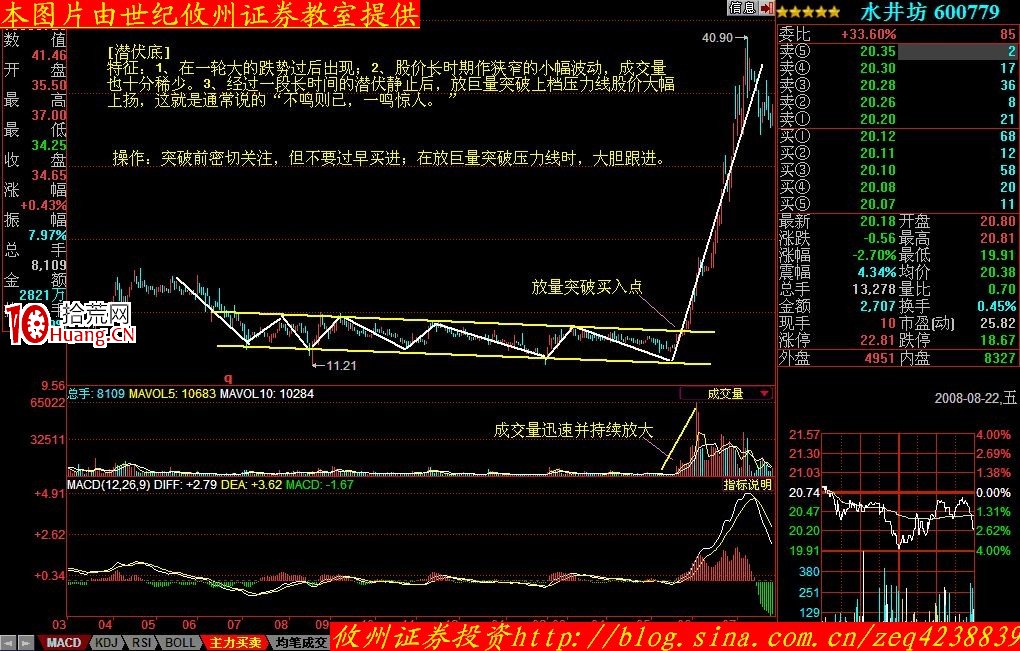Open the BOLL indicator tab
The width and height of the screenshot is (1020, 651).
click(179, 643)
